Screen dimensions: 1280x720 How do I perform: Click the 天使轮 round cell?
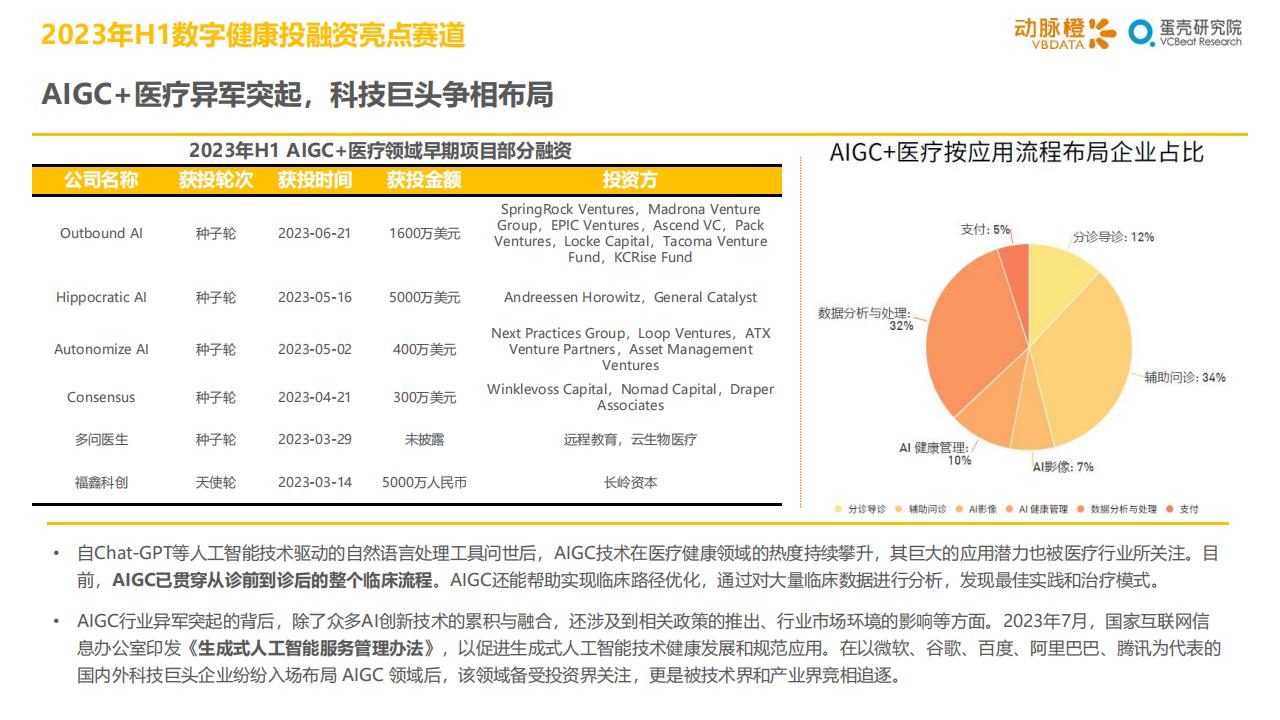(216, 482)
